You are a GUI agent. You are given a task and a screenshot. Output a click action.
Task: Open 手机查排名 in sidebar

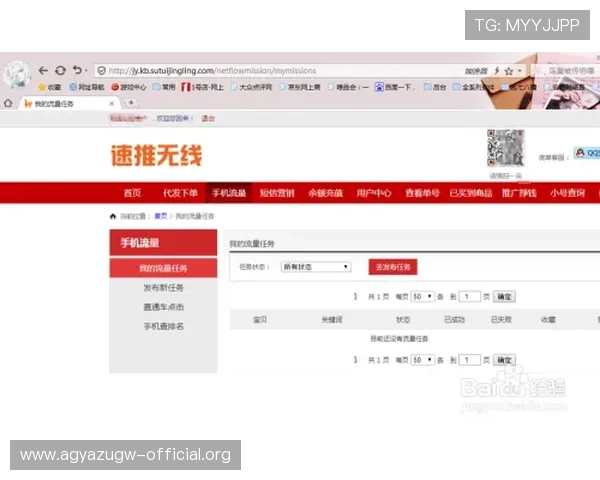[163, 326]
